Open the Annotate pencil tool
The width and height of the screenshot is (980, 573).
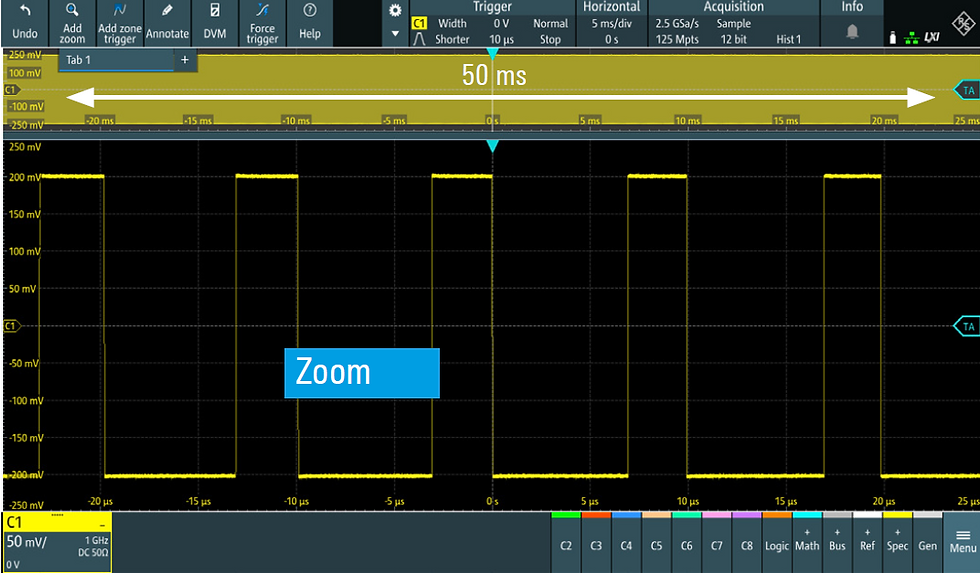167,23
